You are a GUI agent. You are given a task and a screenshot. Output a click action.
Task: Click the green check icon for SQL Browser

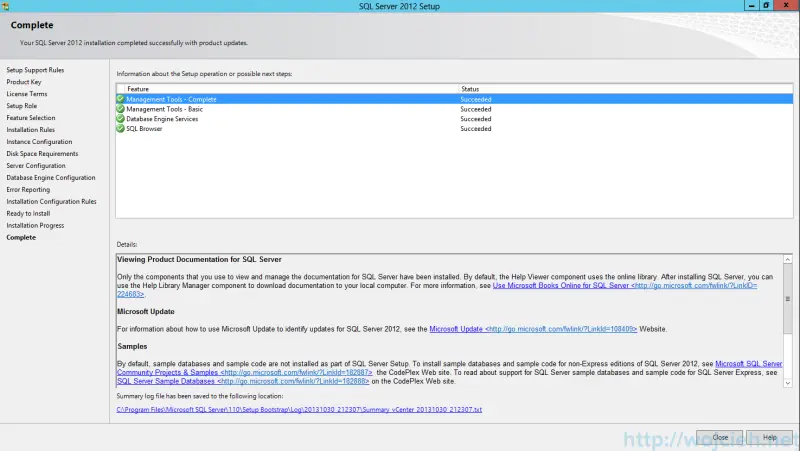pos(120,128)
